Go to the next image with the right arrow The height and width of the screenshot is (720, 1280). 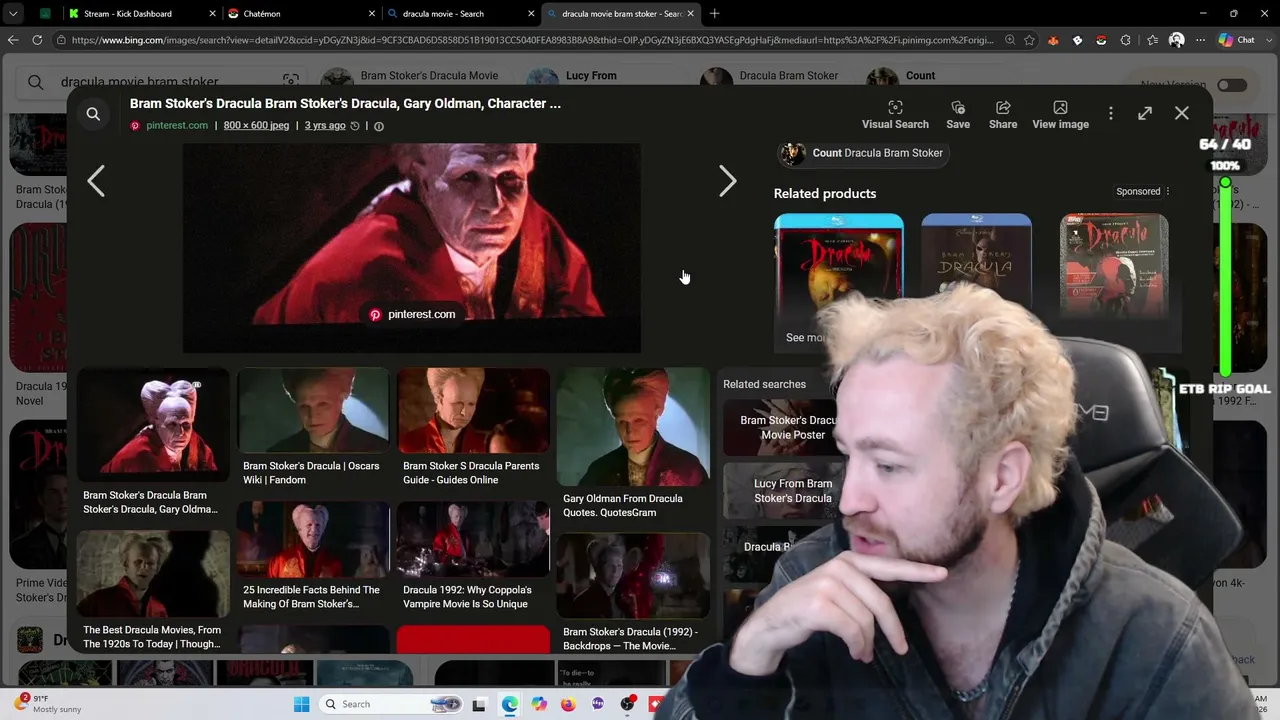tap(727, 181)
